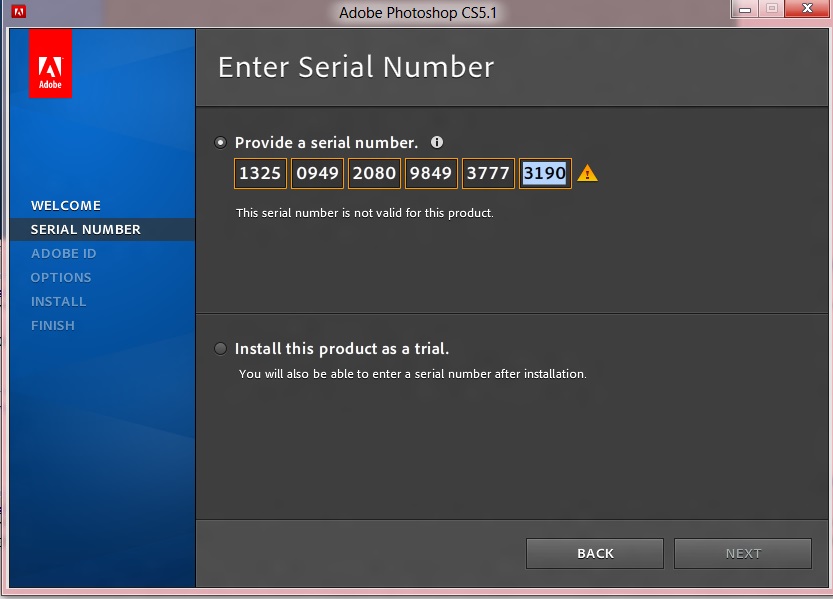This screenshot has width=833, height=599.
Task: Minimize the installer window
Action: point(745,9)
